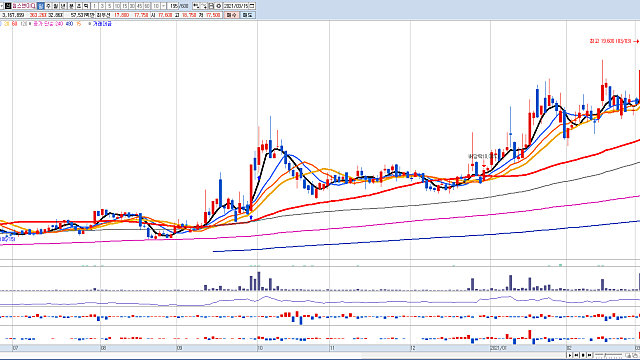Viewport: 640px width, 360px height.
Task: Click the 종가 단순 240 legend label
Action: point(48,24)
